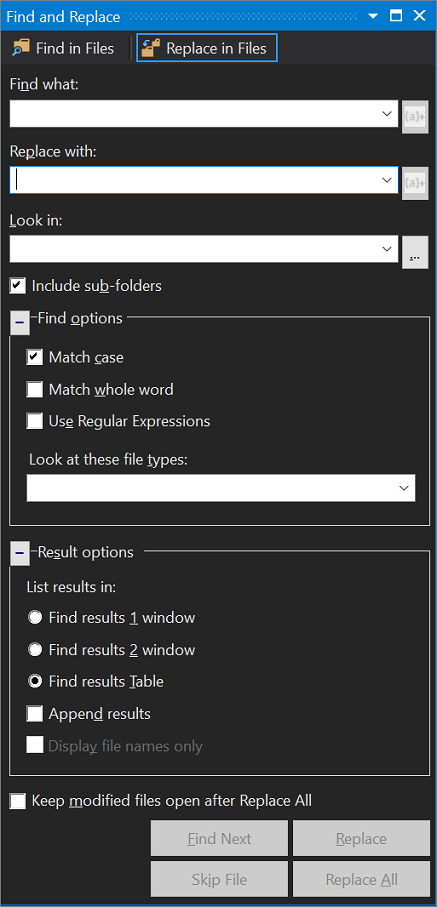Uncheck Include sub-folders
This screenshot has width=437, height=907.
18,286
